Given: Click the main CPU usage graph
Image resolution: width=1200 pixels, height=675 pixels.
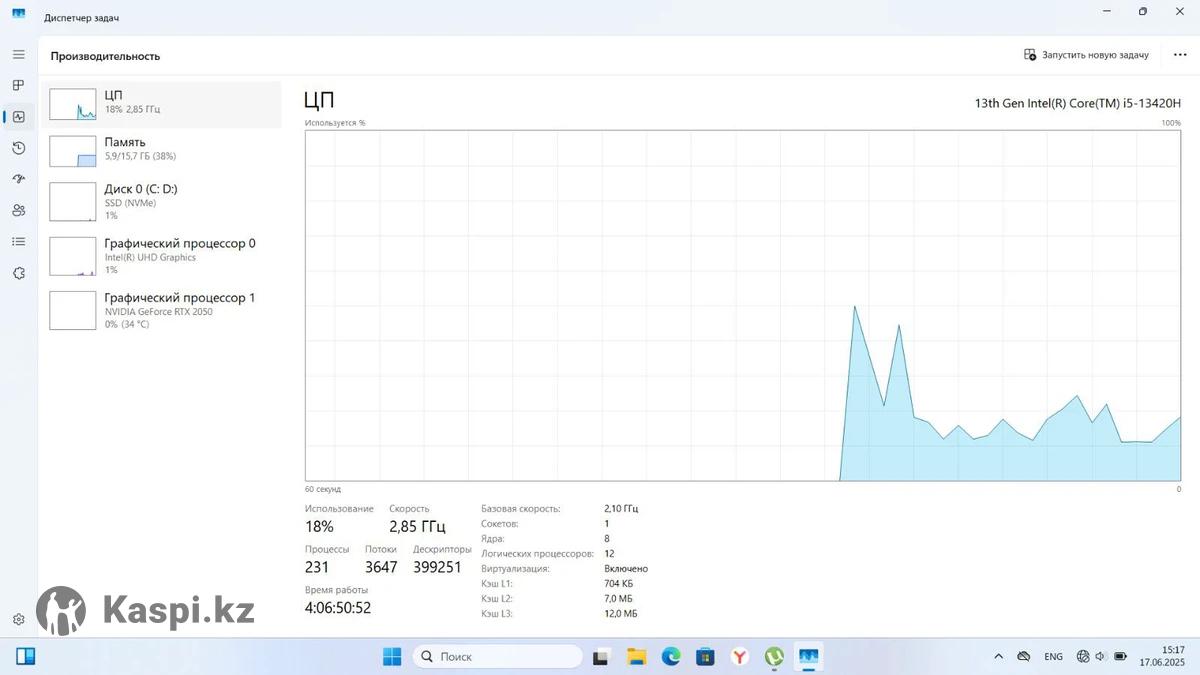Looking at the screenshot, I should coord(743,305).
